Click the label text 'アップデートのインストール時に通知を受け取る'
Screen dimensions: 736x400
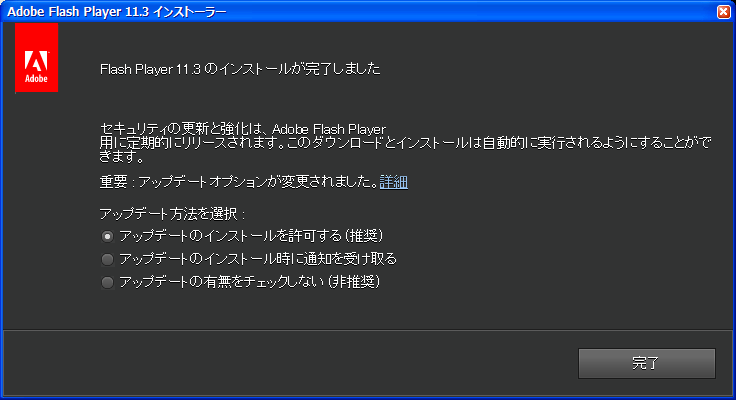(x=257, y=259)
